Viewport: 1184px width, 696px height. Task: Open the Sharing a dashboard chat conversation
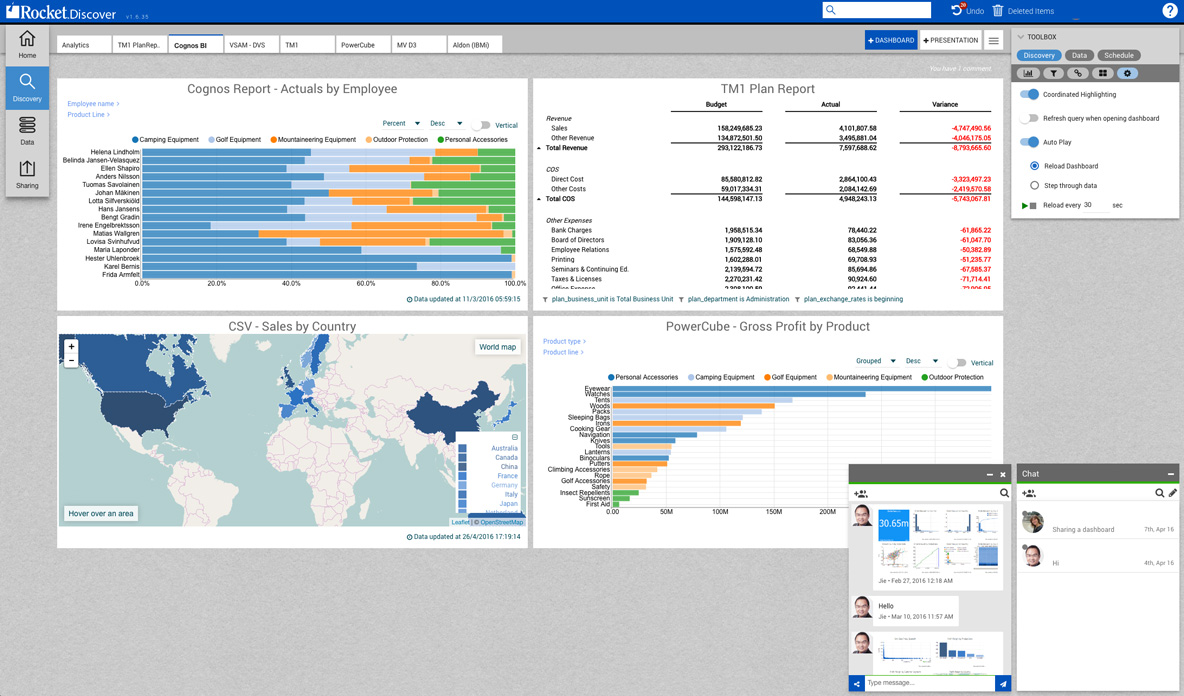point(1098,522)
